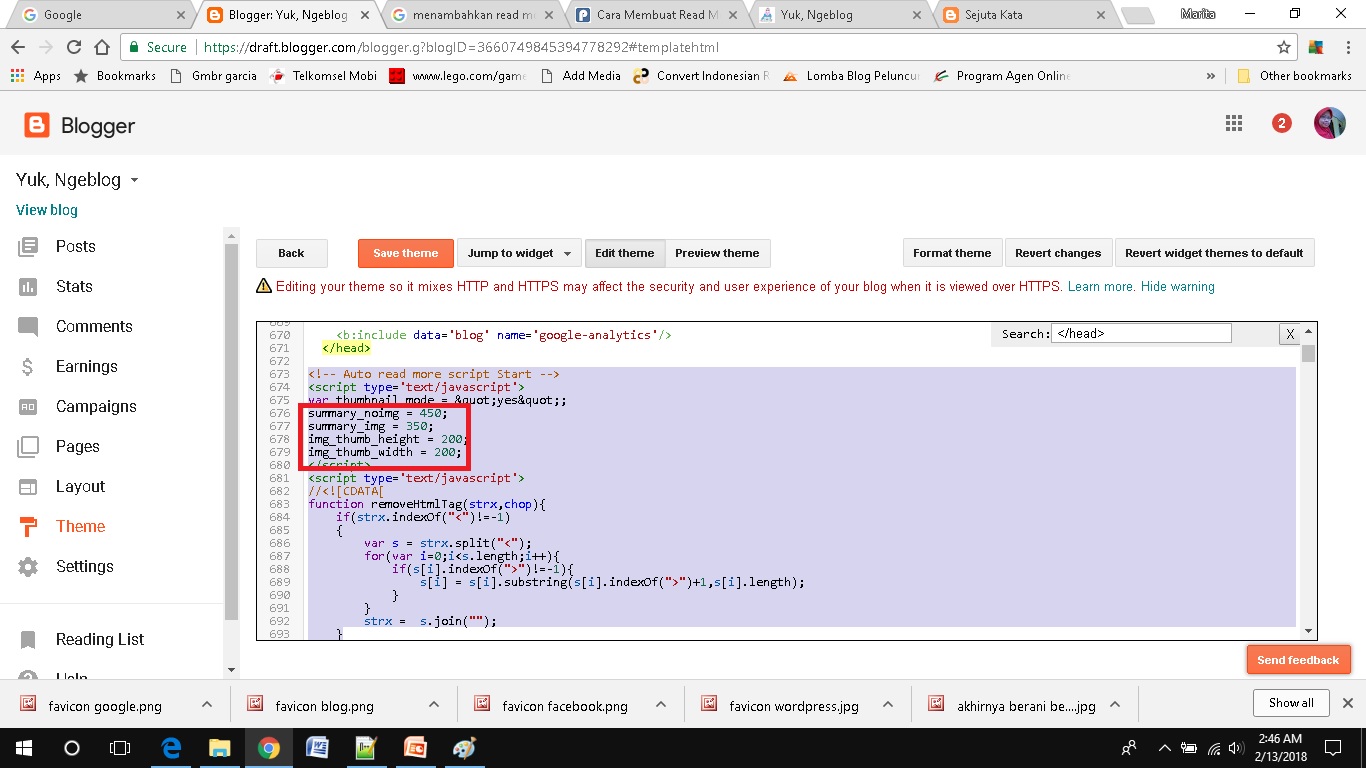
Task: Open the Google apps grid
Action: 1234,123
